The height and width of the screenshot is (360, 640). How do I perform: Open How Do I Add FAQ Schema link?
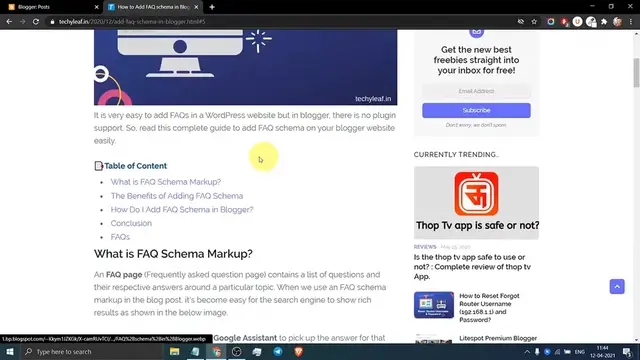[x=182, y=209]
